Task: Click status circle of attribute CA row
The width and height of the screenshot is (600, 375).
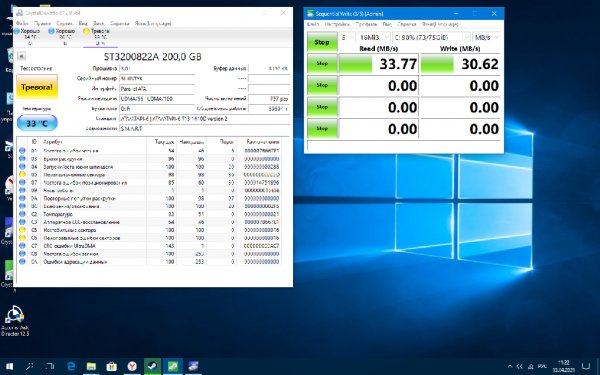Action: 22,262
